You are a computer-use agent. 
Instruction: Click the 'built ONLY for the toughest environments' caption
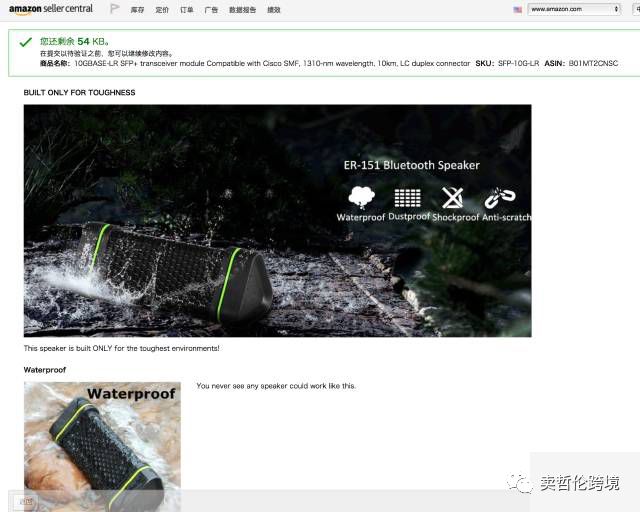121,348
